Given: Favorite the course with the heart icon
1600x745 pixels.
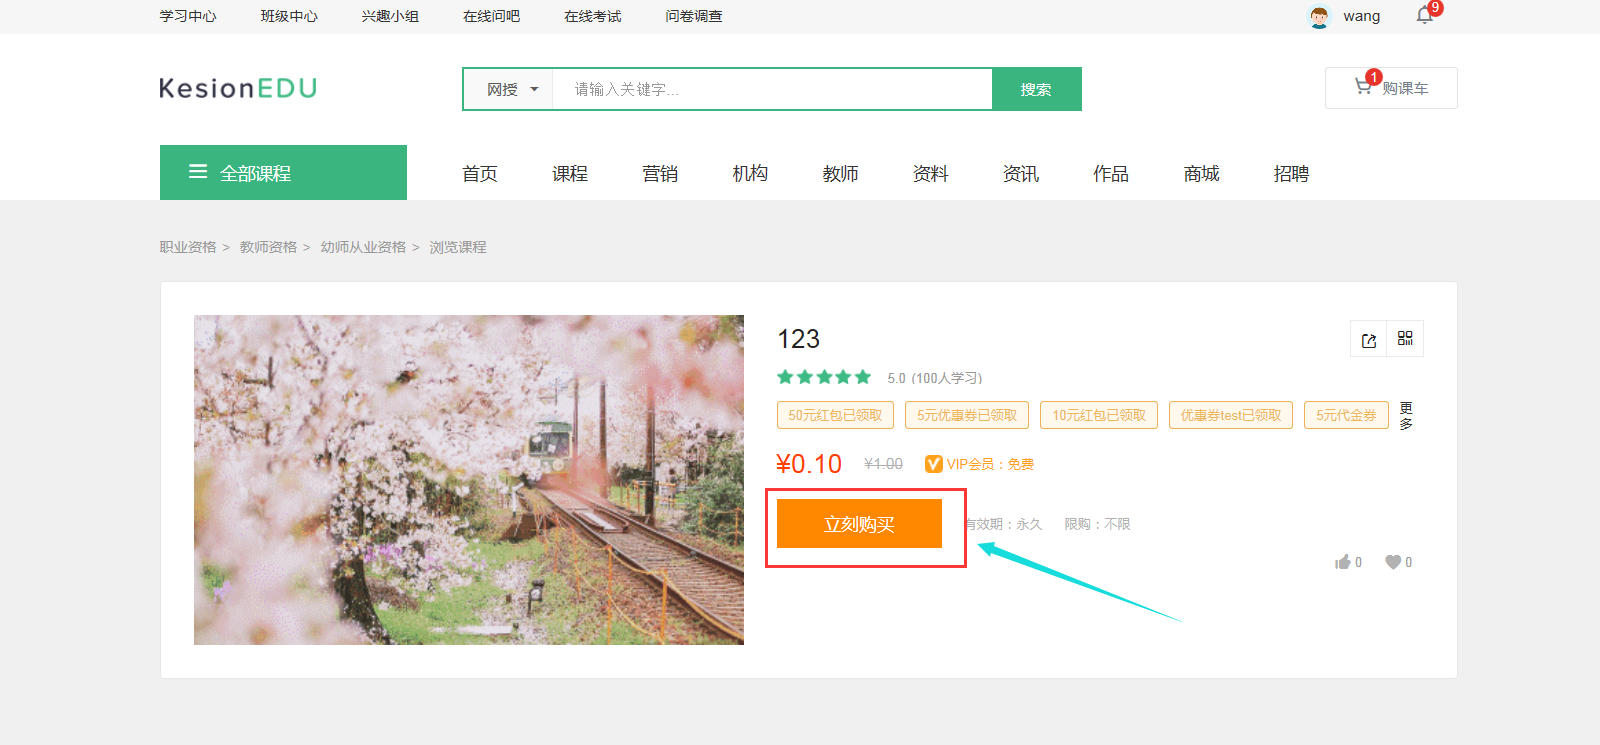Looking at the screenshot, I should [x=1393, y=562].
